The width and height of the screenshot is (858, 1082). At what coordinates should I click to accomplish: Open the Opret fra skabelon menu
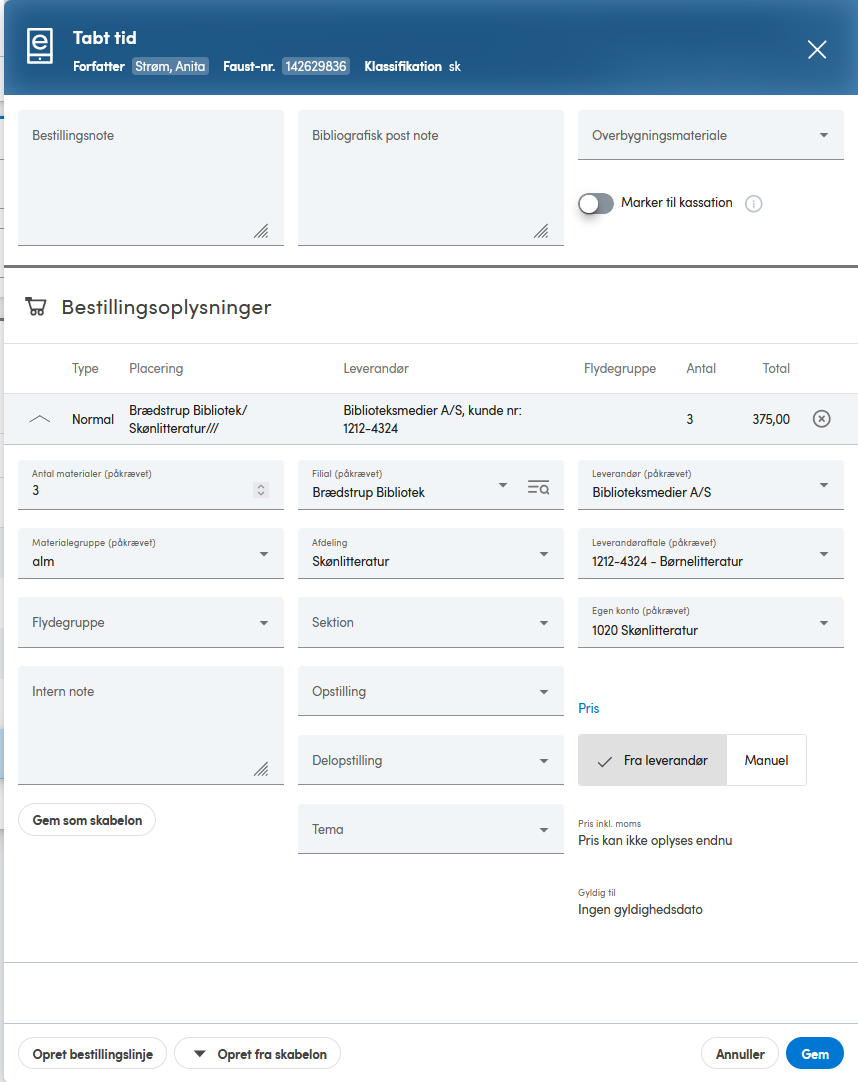point(257,1054)
